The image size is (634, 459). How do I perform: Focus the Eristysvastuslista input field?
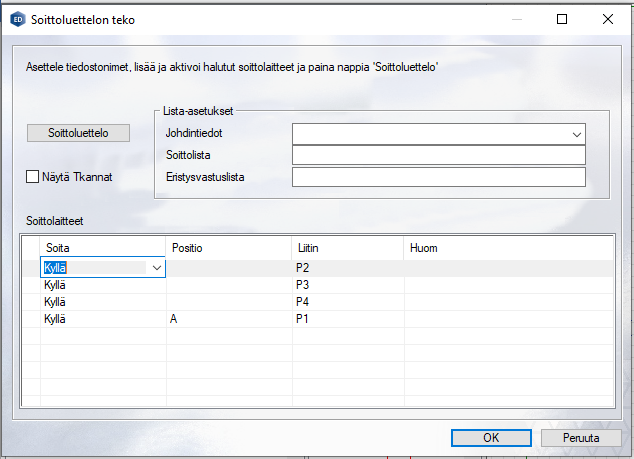coord(437,177)
